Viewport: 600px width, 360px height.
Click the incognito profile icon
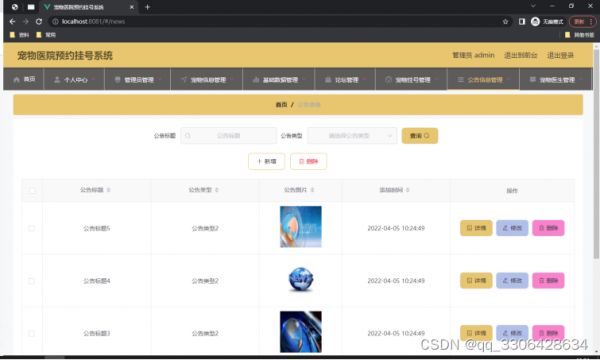pos(535,22)
